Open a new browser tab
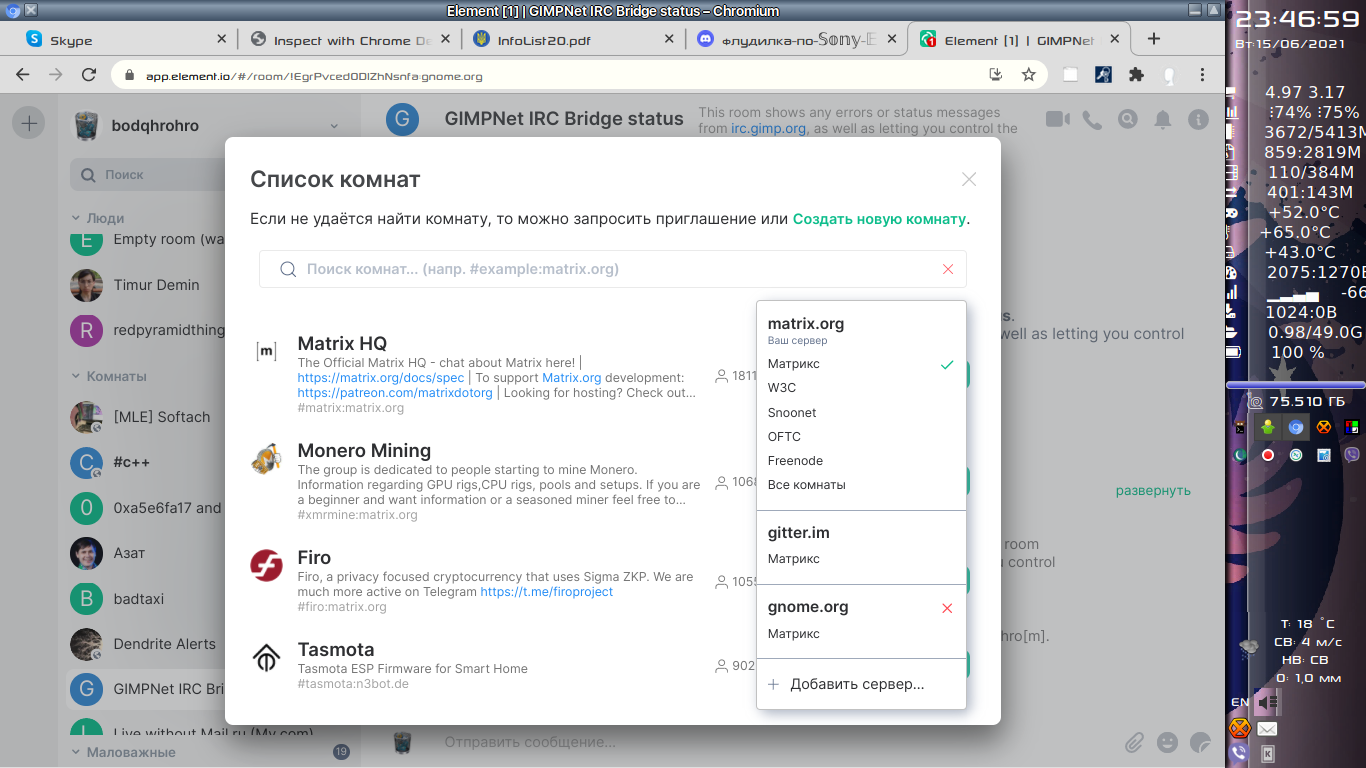This screenshot has height=768, width=1366. click(x=1154, y=39)
